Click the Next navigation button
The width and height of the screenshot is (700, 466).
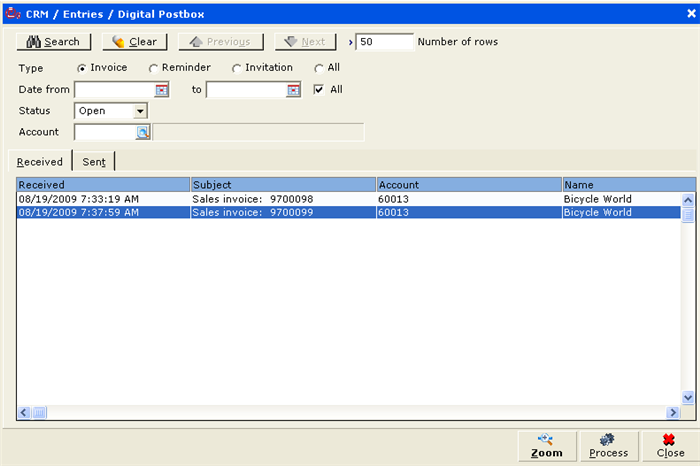[305, 42]
